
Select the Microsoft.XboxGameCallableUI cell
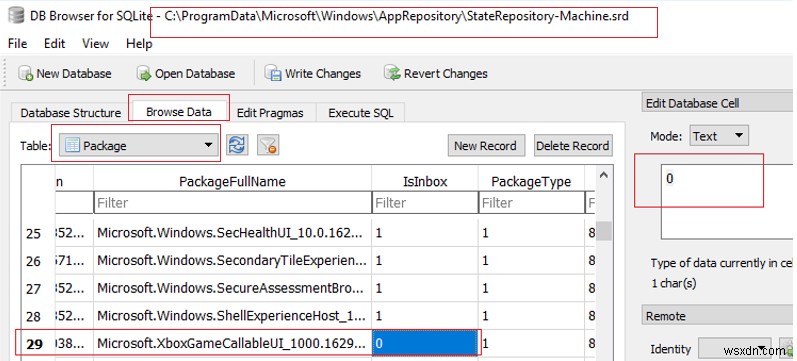(x=232, y=344)
